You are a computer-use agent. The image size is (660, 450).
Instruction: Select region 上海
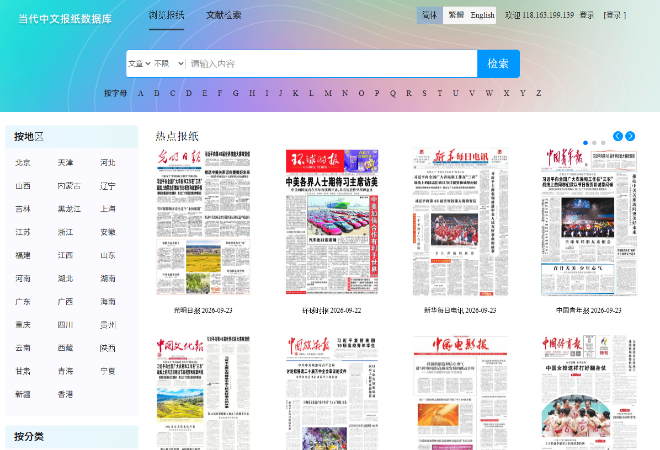tap(108, 209)
